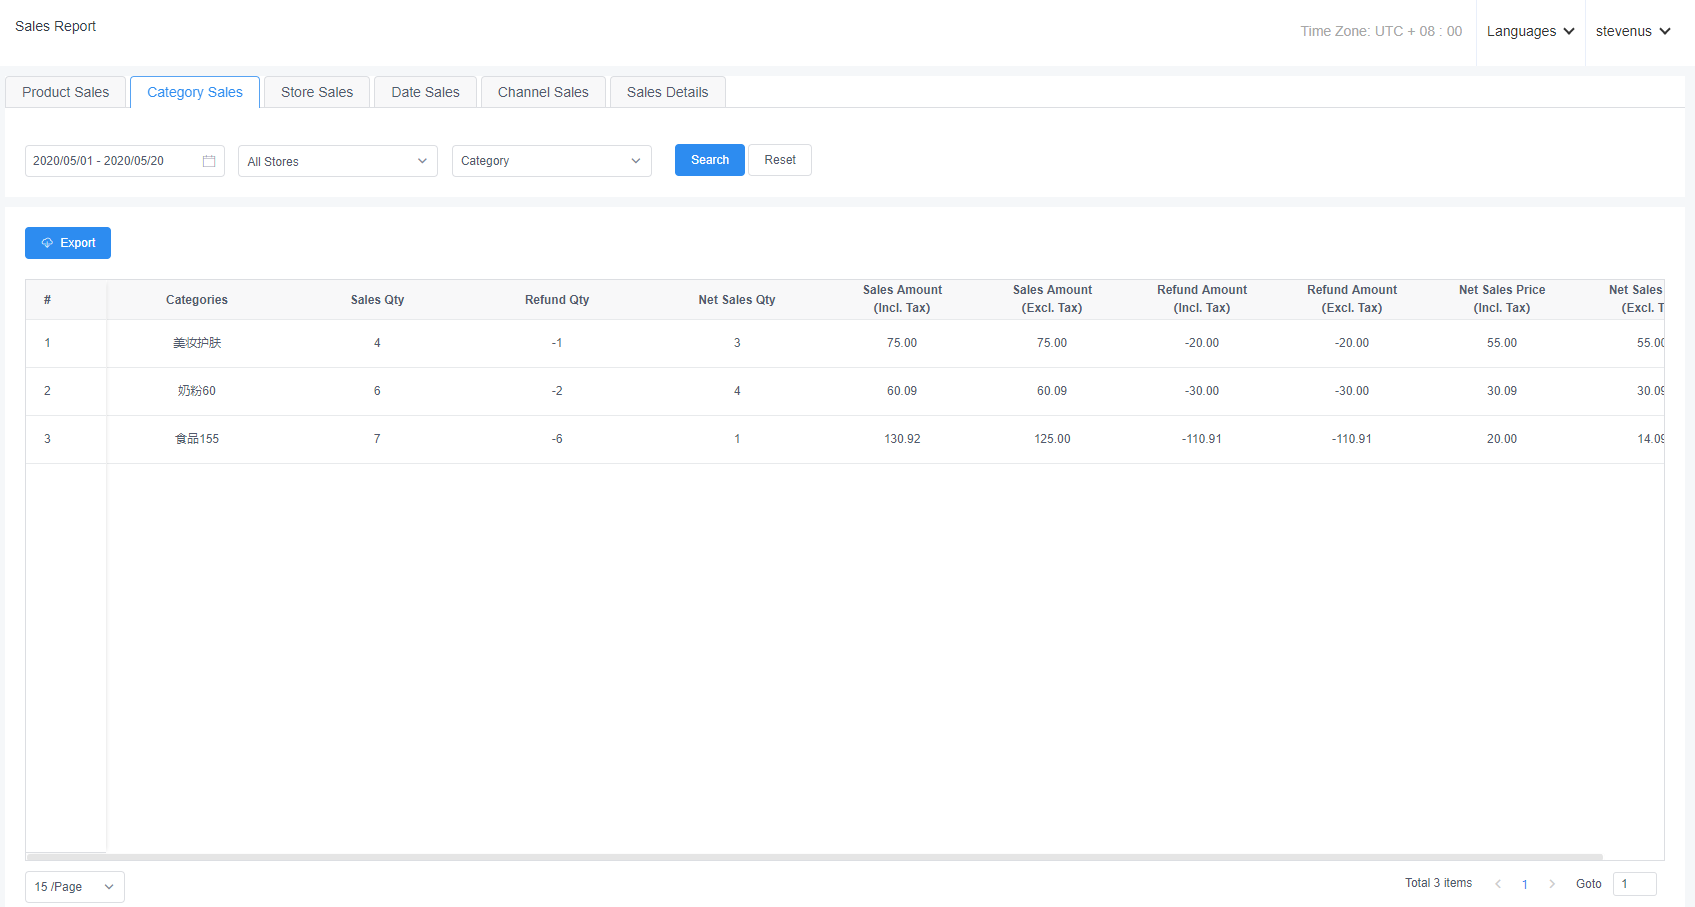View the Sales Details tab

tap(667, 92)
